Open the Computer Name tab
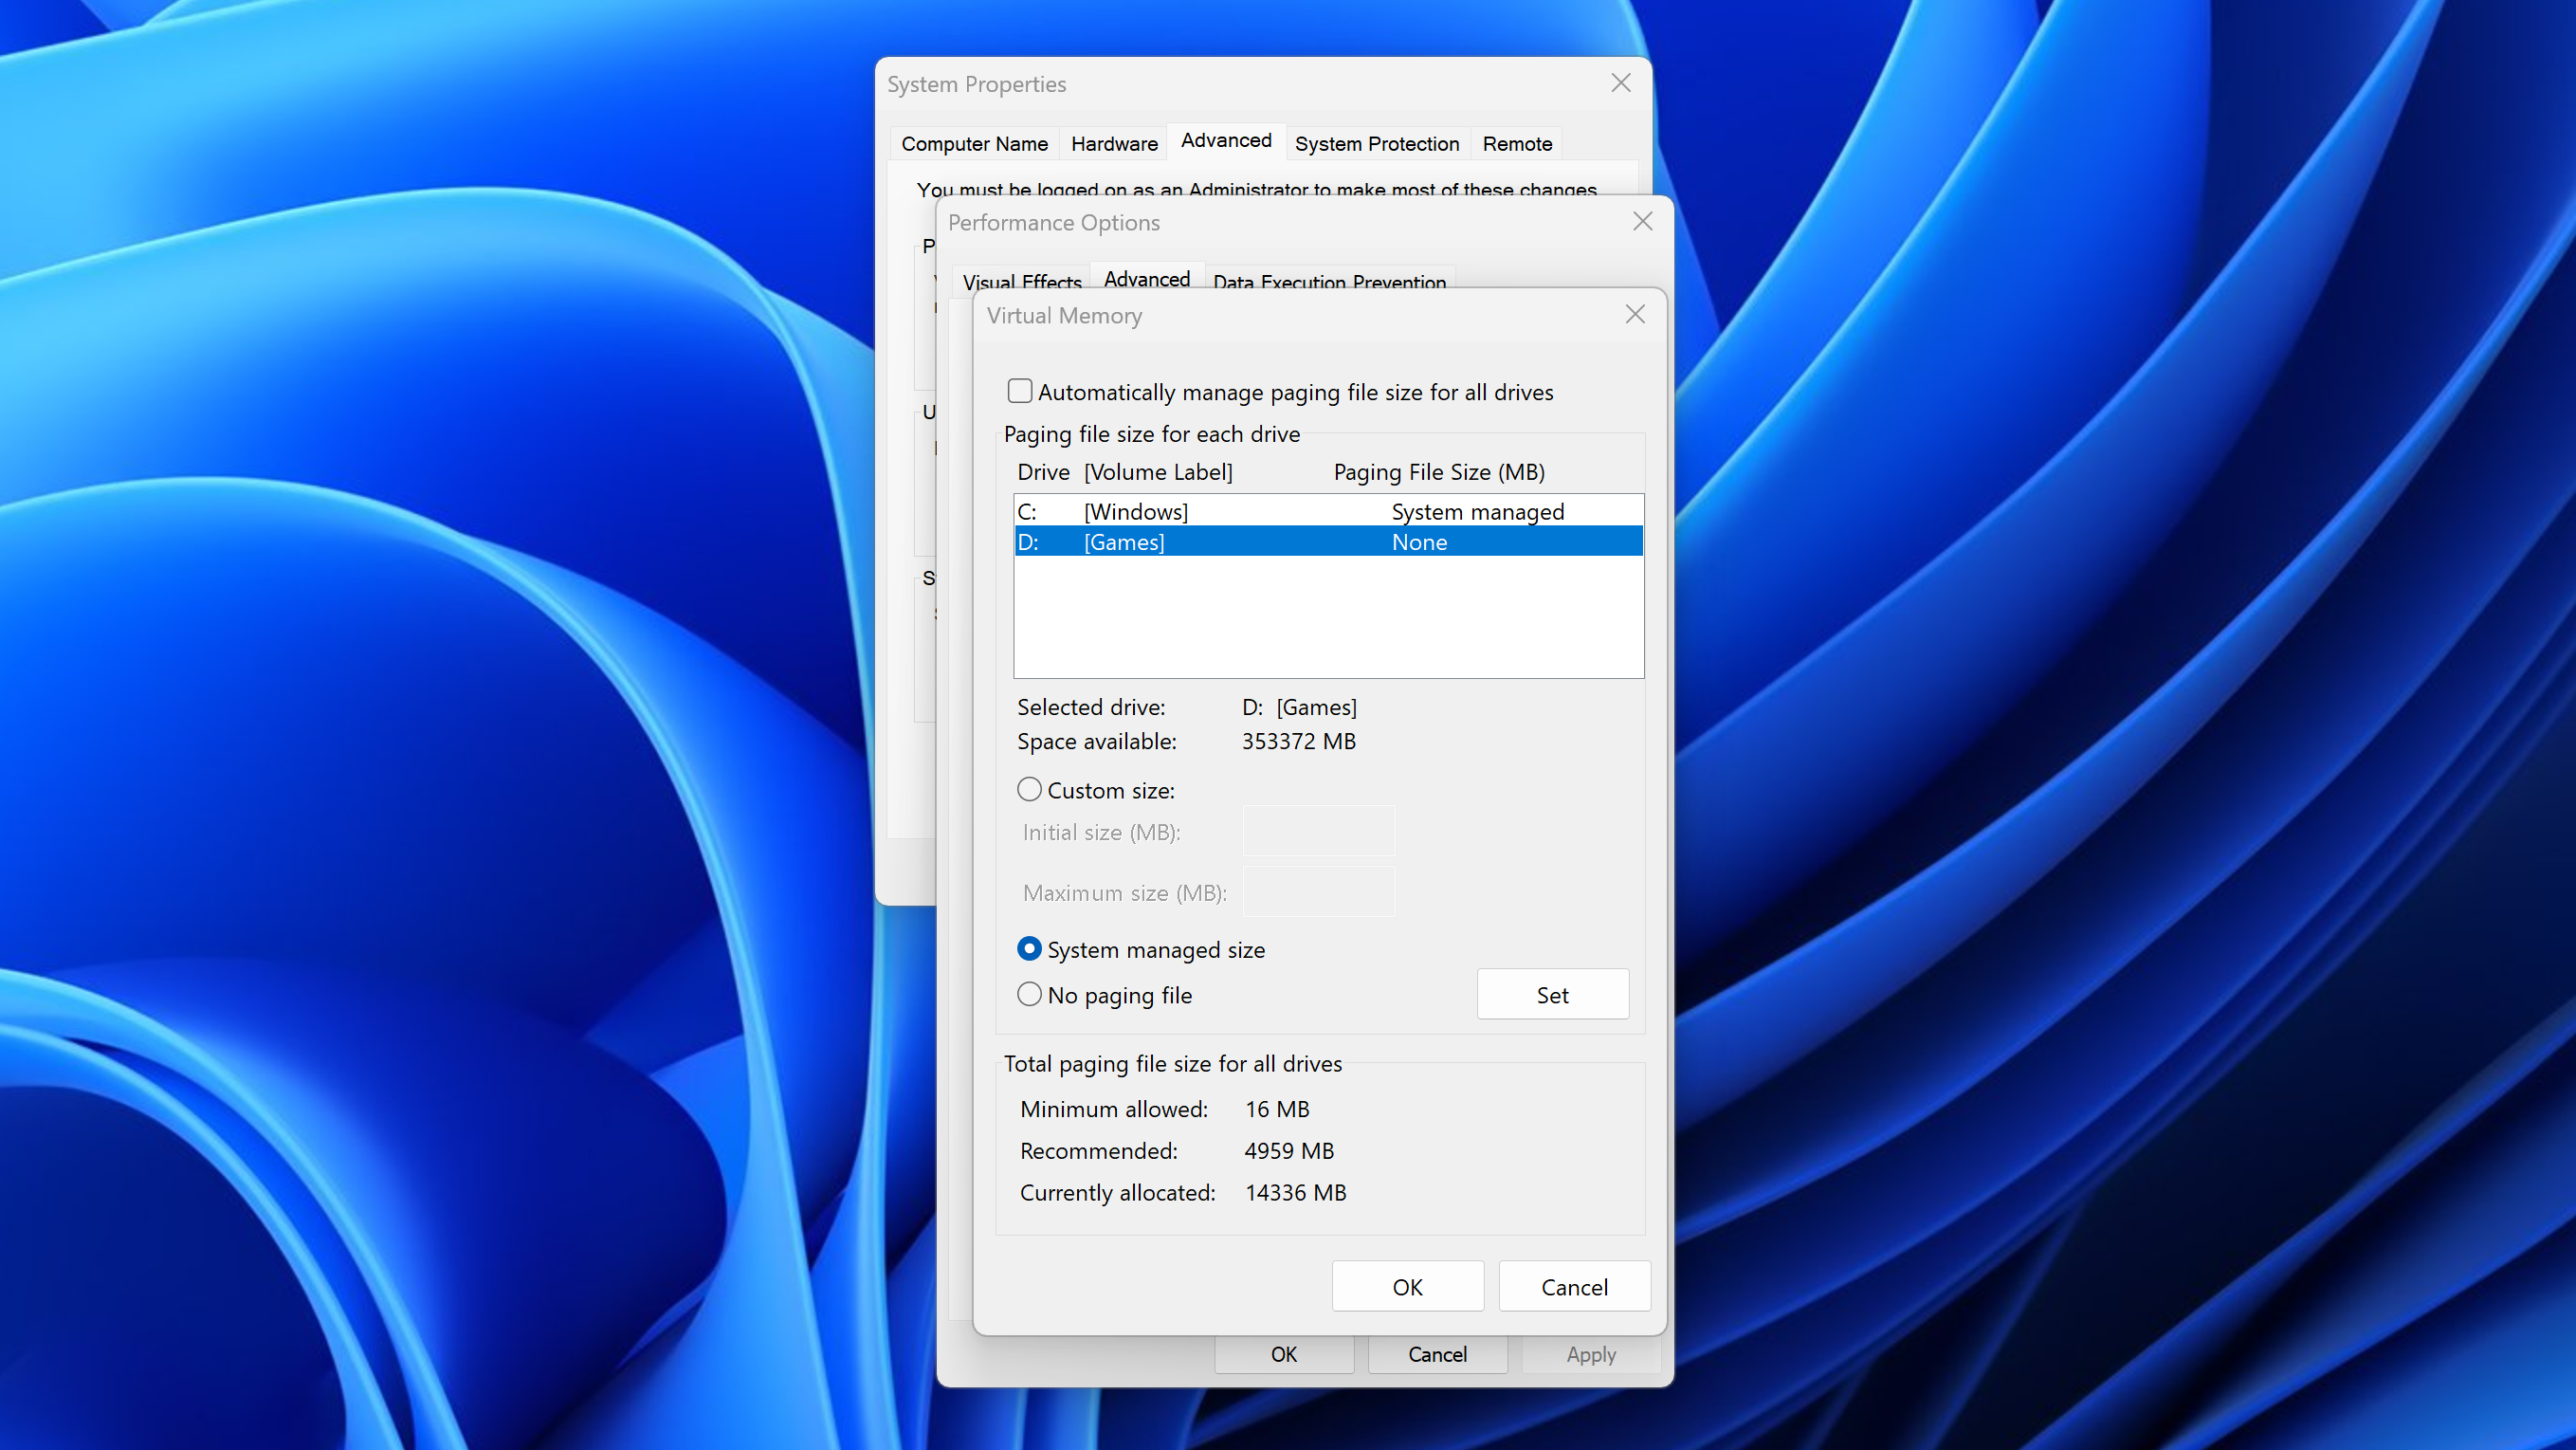Image resolution: width=2576 pixels, height=1450 pixels. [x=973, y=143]
